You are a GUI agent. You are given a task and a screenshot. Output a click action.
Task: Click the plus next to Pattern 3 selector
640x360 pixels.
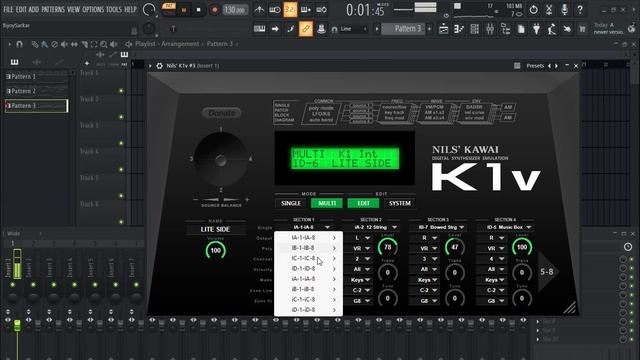click(x=429, y=29)
